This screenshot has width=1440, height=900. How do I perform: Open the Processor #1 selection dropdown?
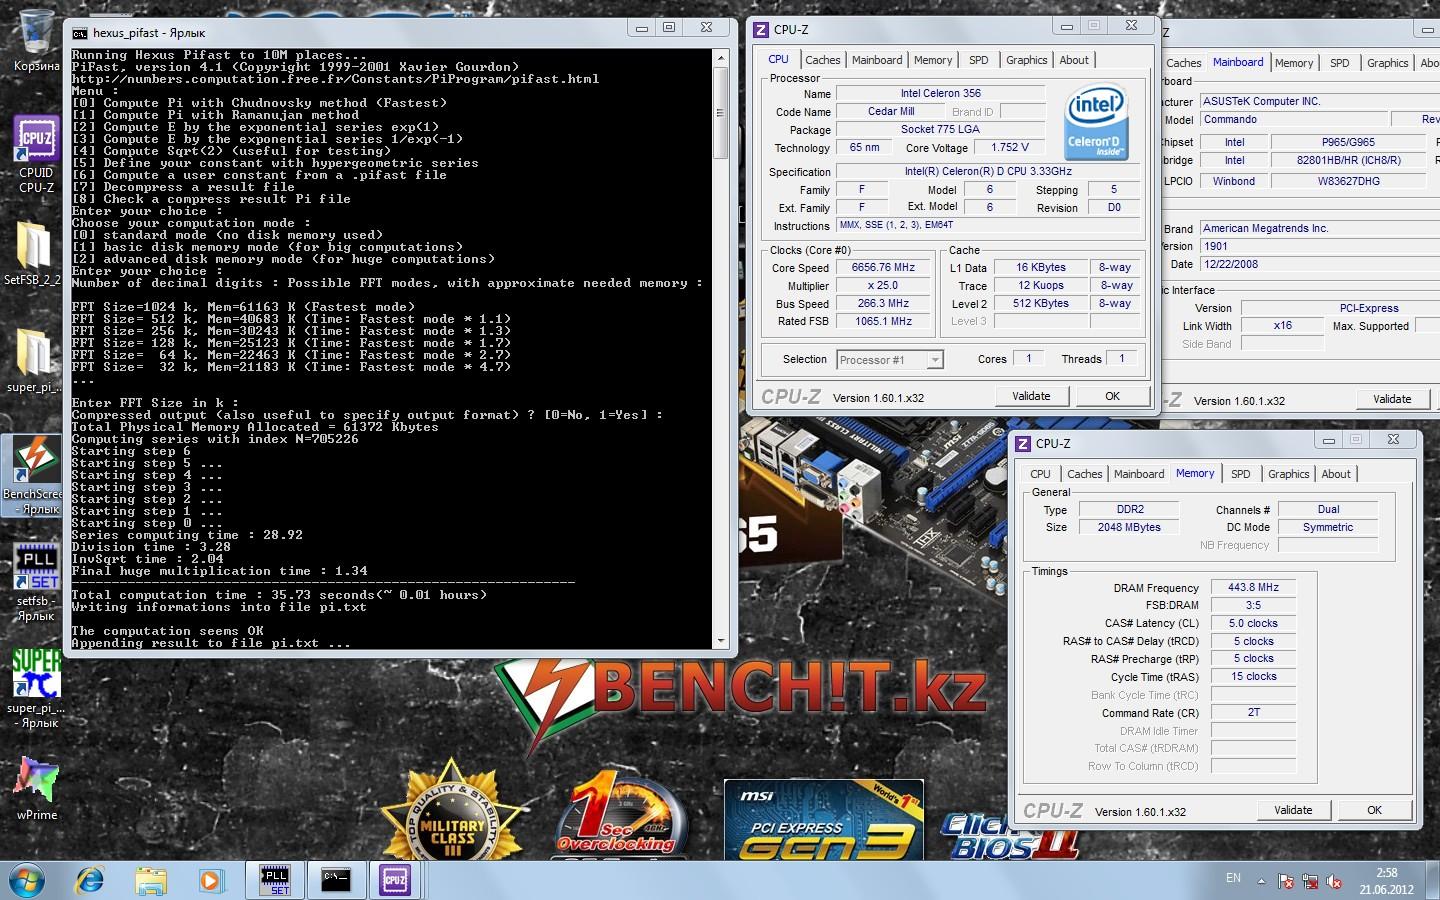[x=890, y=360]
